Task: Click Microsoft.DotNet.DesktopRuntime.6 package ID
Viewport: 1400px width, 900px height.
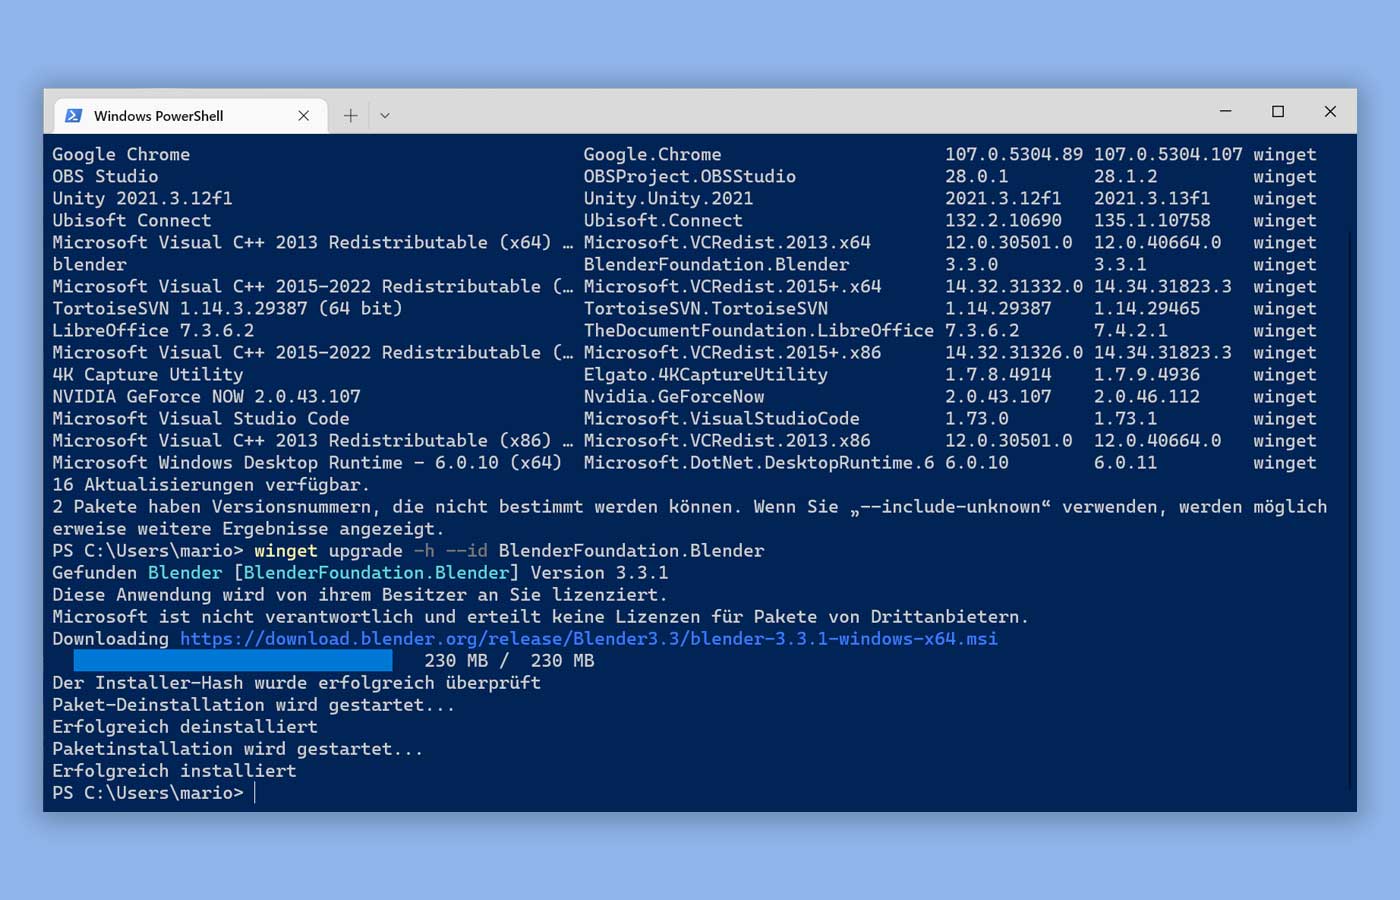Action: point(759,462)
